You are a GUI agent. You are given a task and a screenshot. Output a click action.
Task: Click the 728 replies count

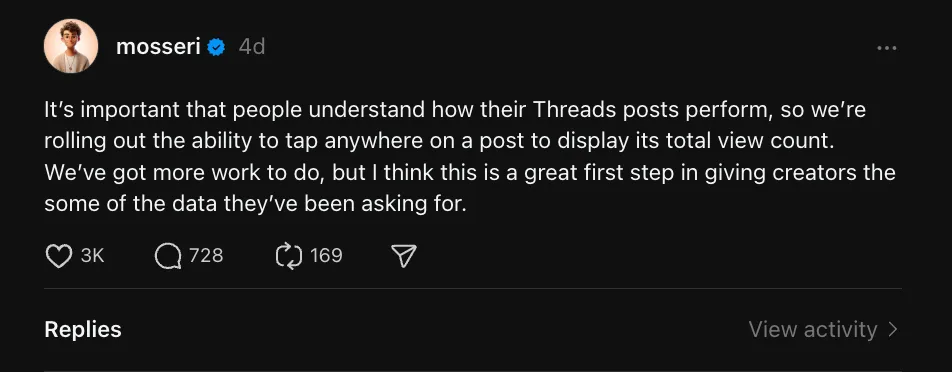pos(206,255)
